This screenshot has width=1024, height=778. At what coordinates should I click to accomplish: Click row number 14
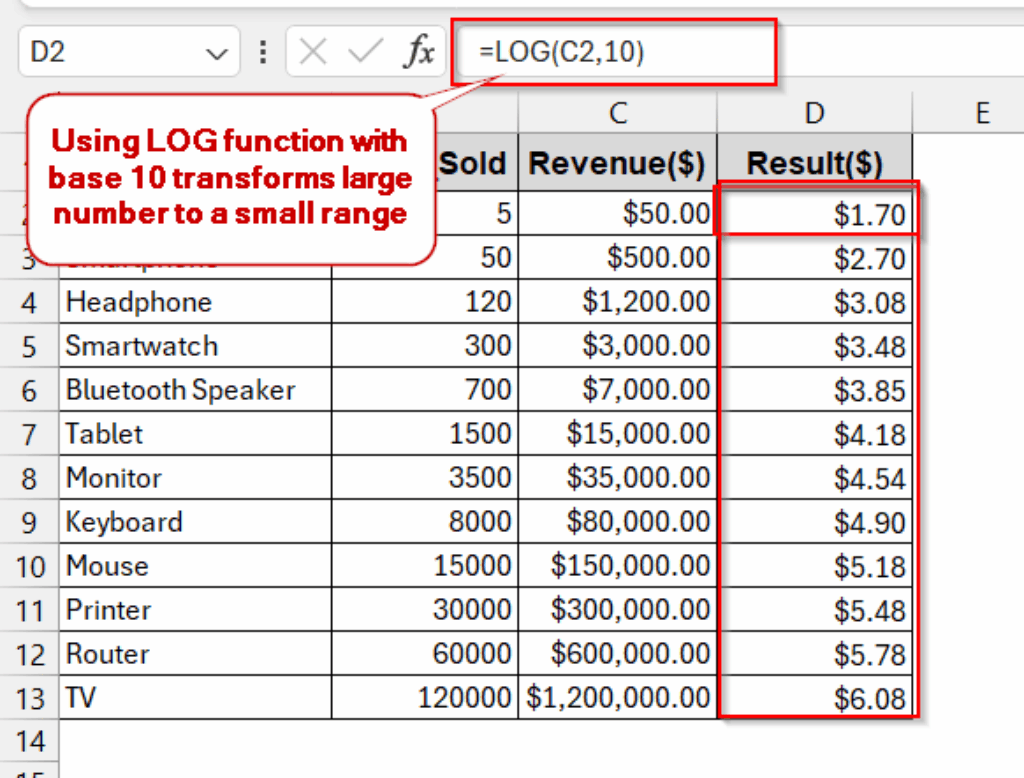pos(29,740)
